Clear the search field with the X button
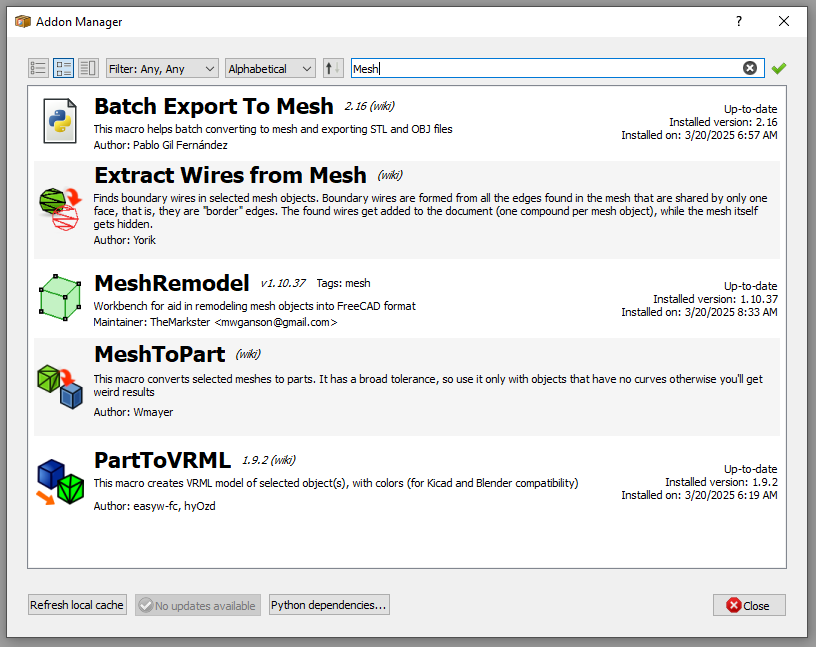The height and width of the screenshot is (647, 816). 750,67
